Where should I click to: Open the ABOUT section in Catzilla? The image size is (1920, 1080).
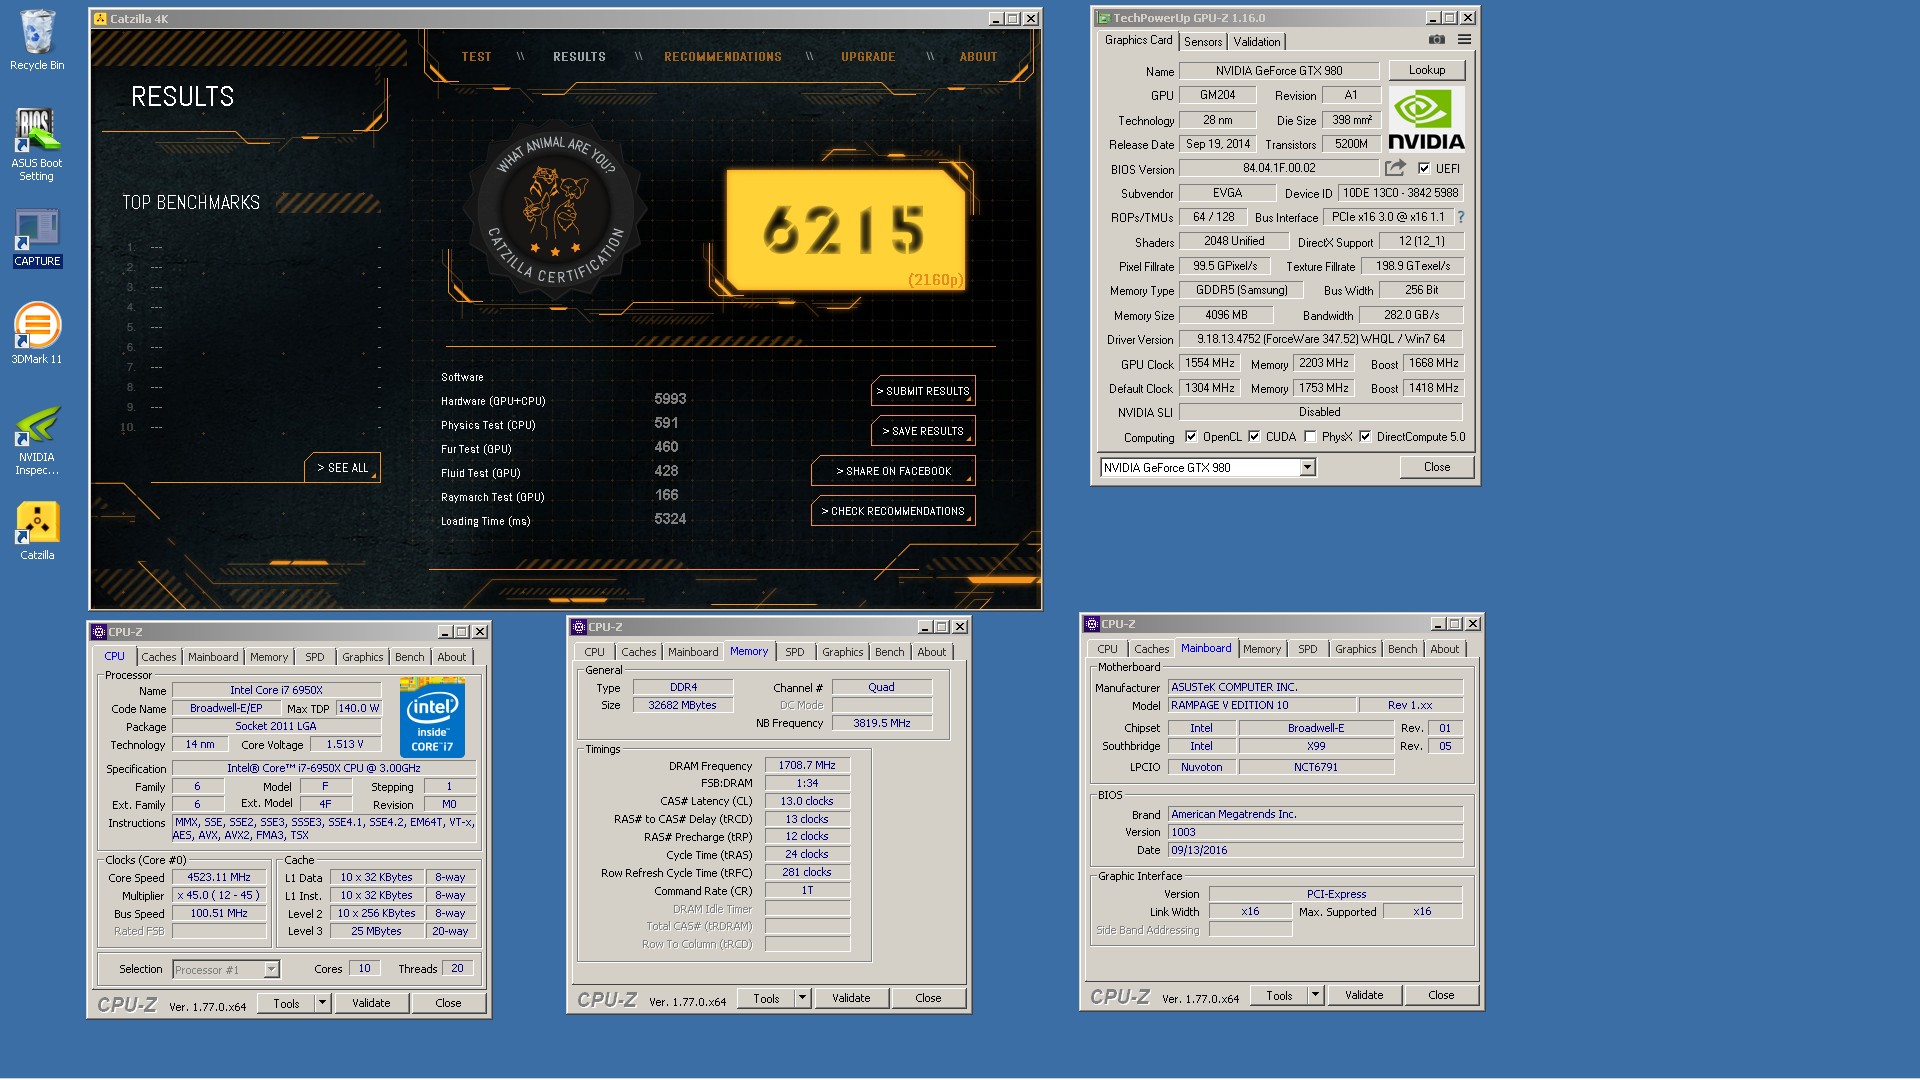coord(978,57)
